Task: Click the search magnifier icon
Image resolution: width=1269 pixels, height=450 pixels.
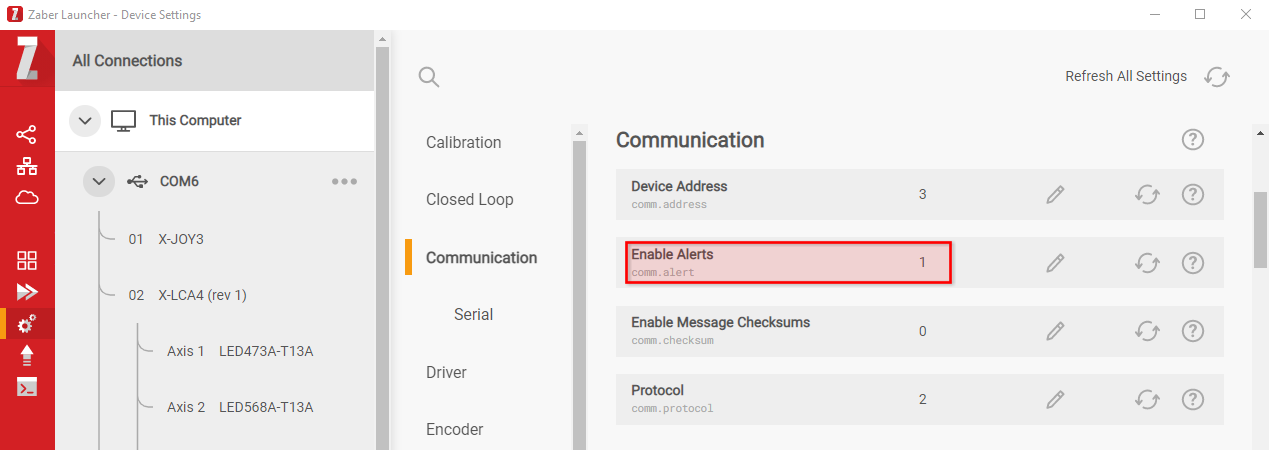Action: pos(429,77)
